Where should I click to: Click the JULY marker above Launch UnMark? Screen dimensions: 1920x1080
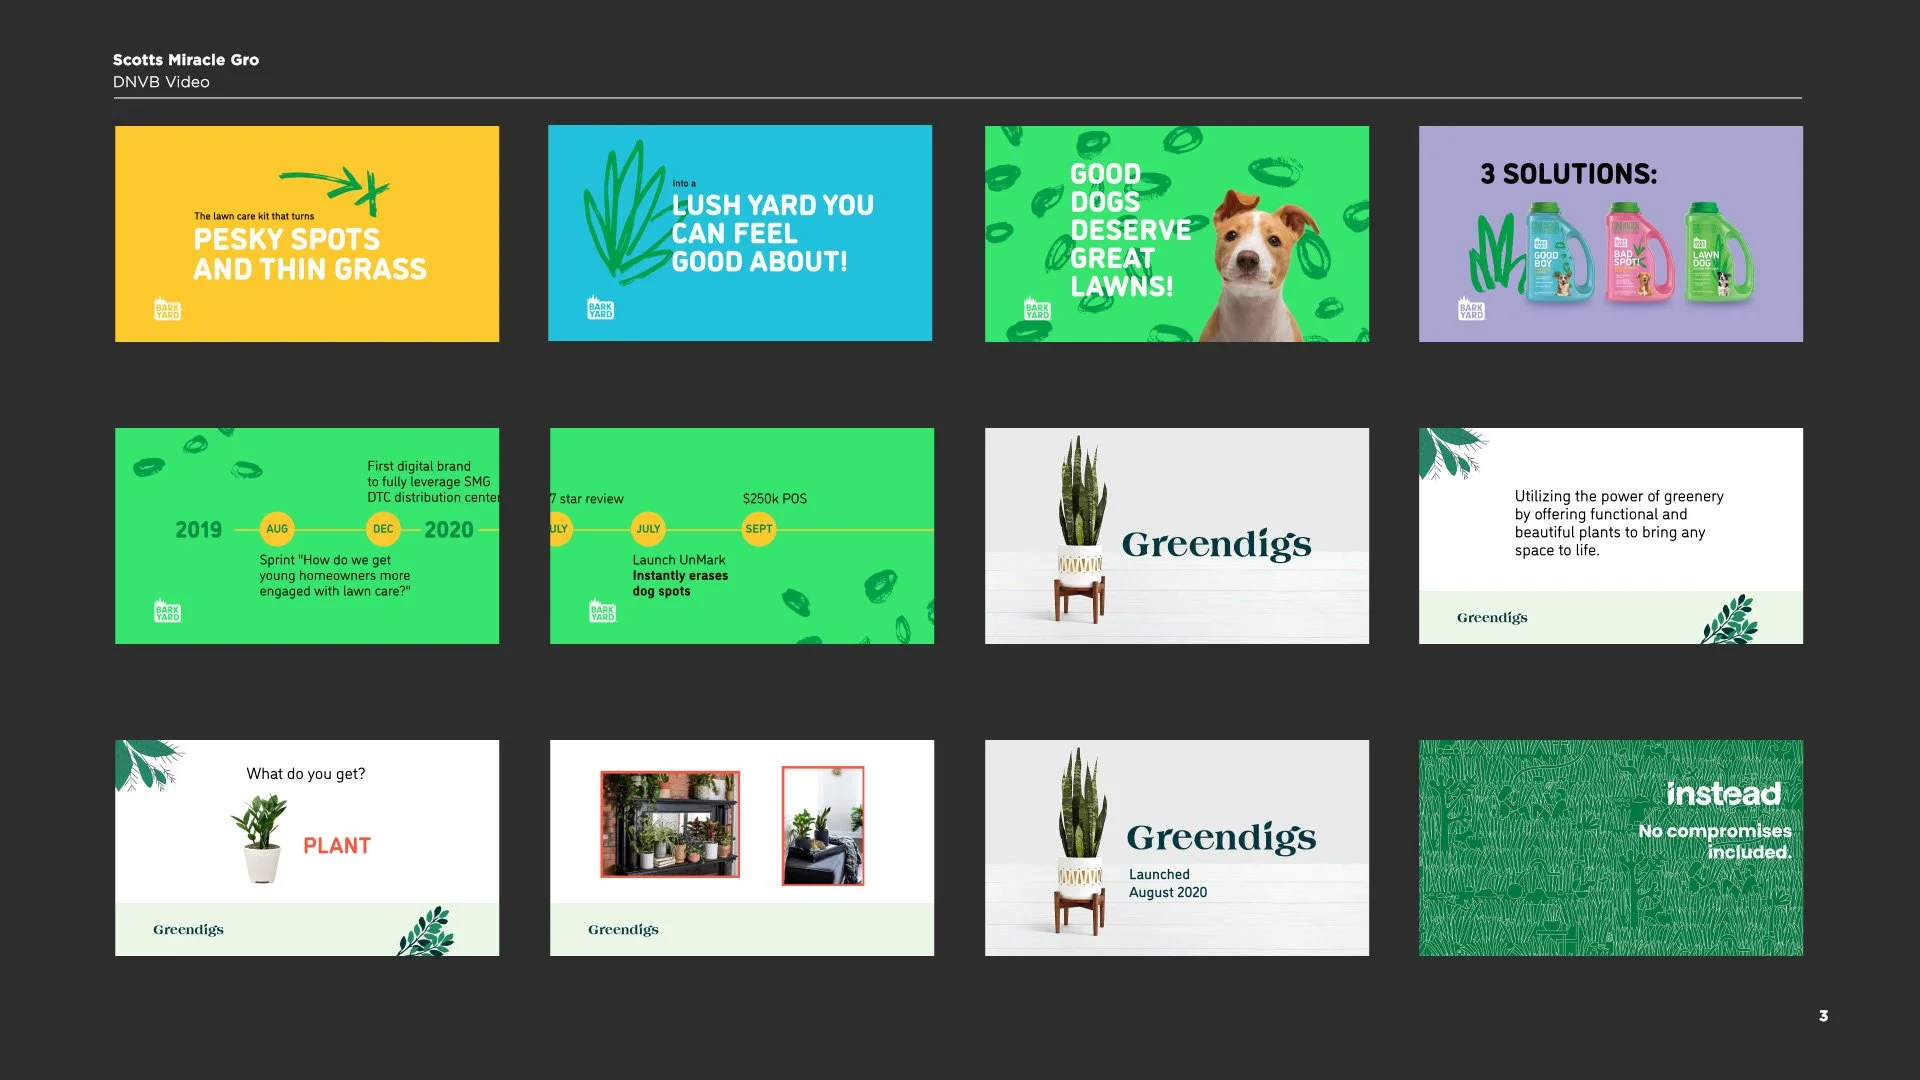[648, 529]
